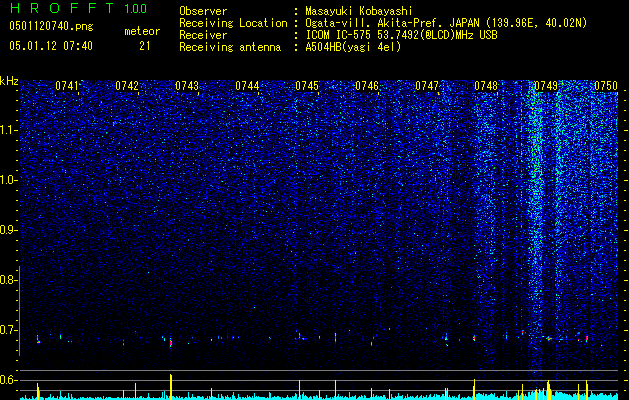Click the Observer field label
Viewport: 629px width, 400px height.
click(x=203, y=11)
